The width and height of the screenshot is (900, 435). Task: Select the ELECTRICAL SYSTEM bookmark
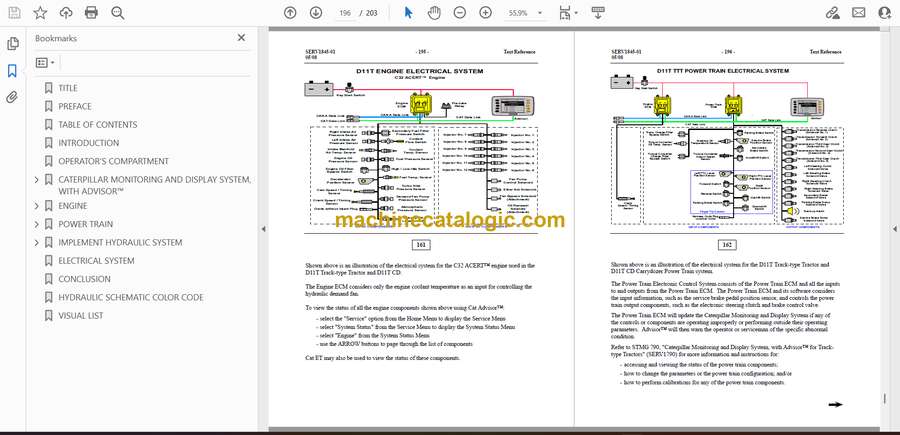pos(96,261)
